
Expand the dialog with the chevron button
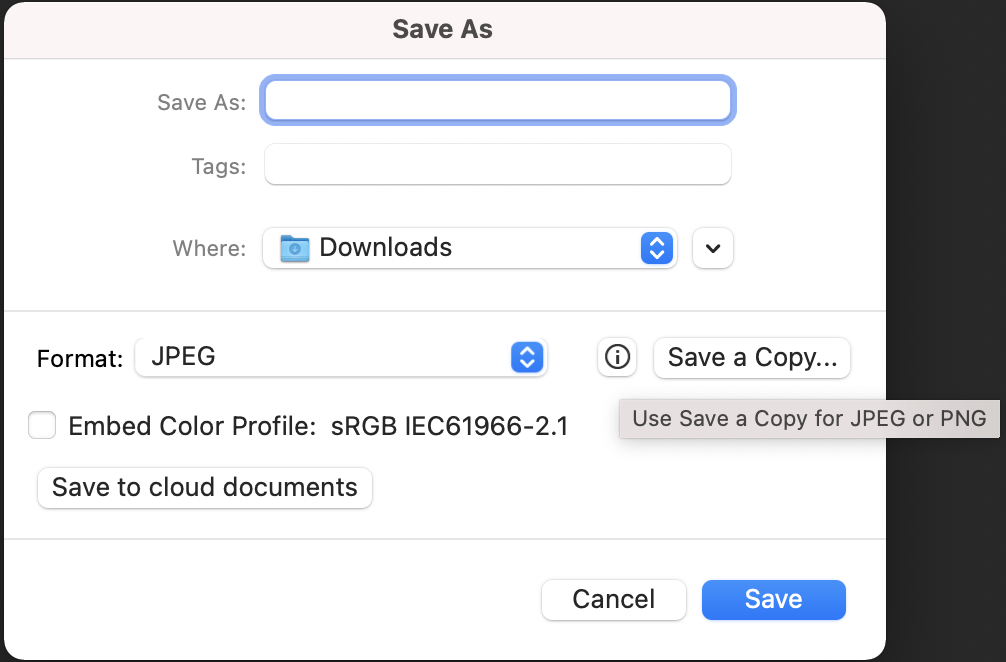712,249
